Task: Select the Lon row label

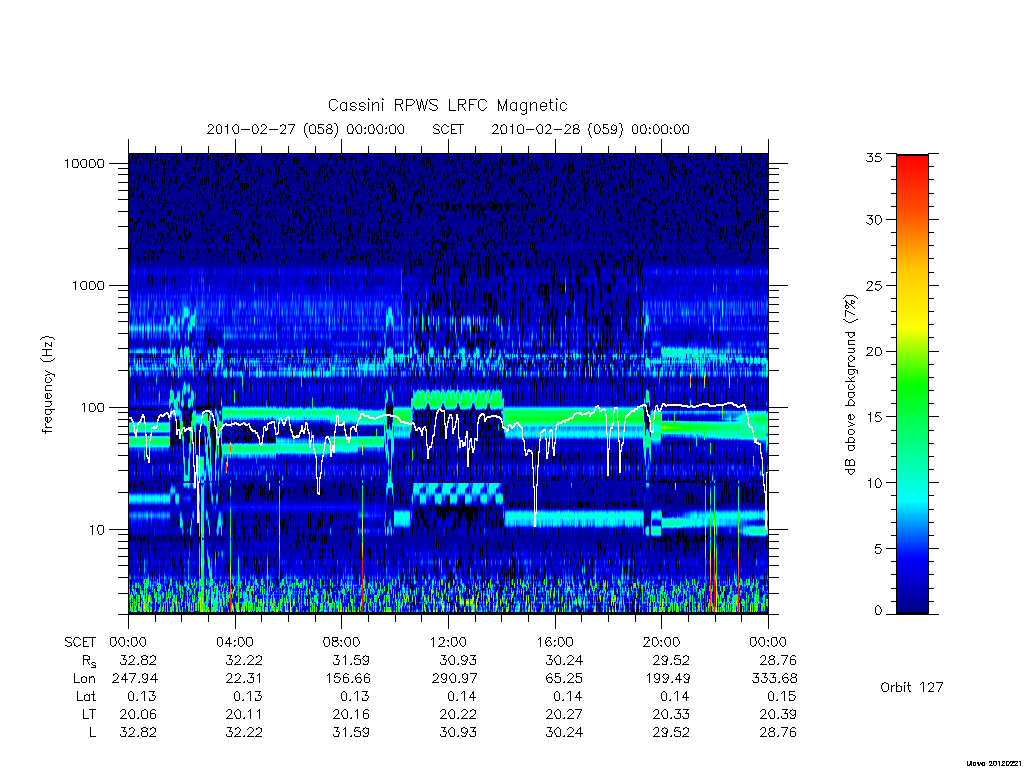Action: (x=84, y=679)
